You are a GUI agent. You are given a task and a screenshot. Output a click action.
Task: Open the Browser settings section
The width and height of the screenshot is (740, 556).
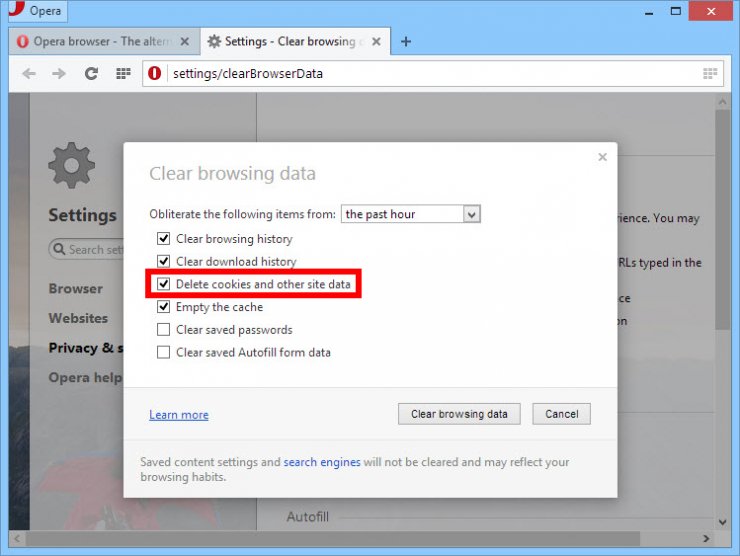(x=76, y=288)
